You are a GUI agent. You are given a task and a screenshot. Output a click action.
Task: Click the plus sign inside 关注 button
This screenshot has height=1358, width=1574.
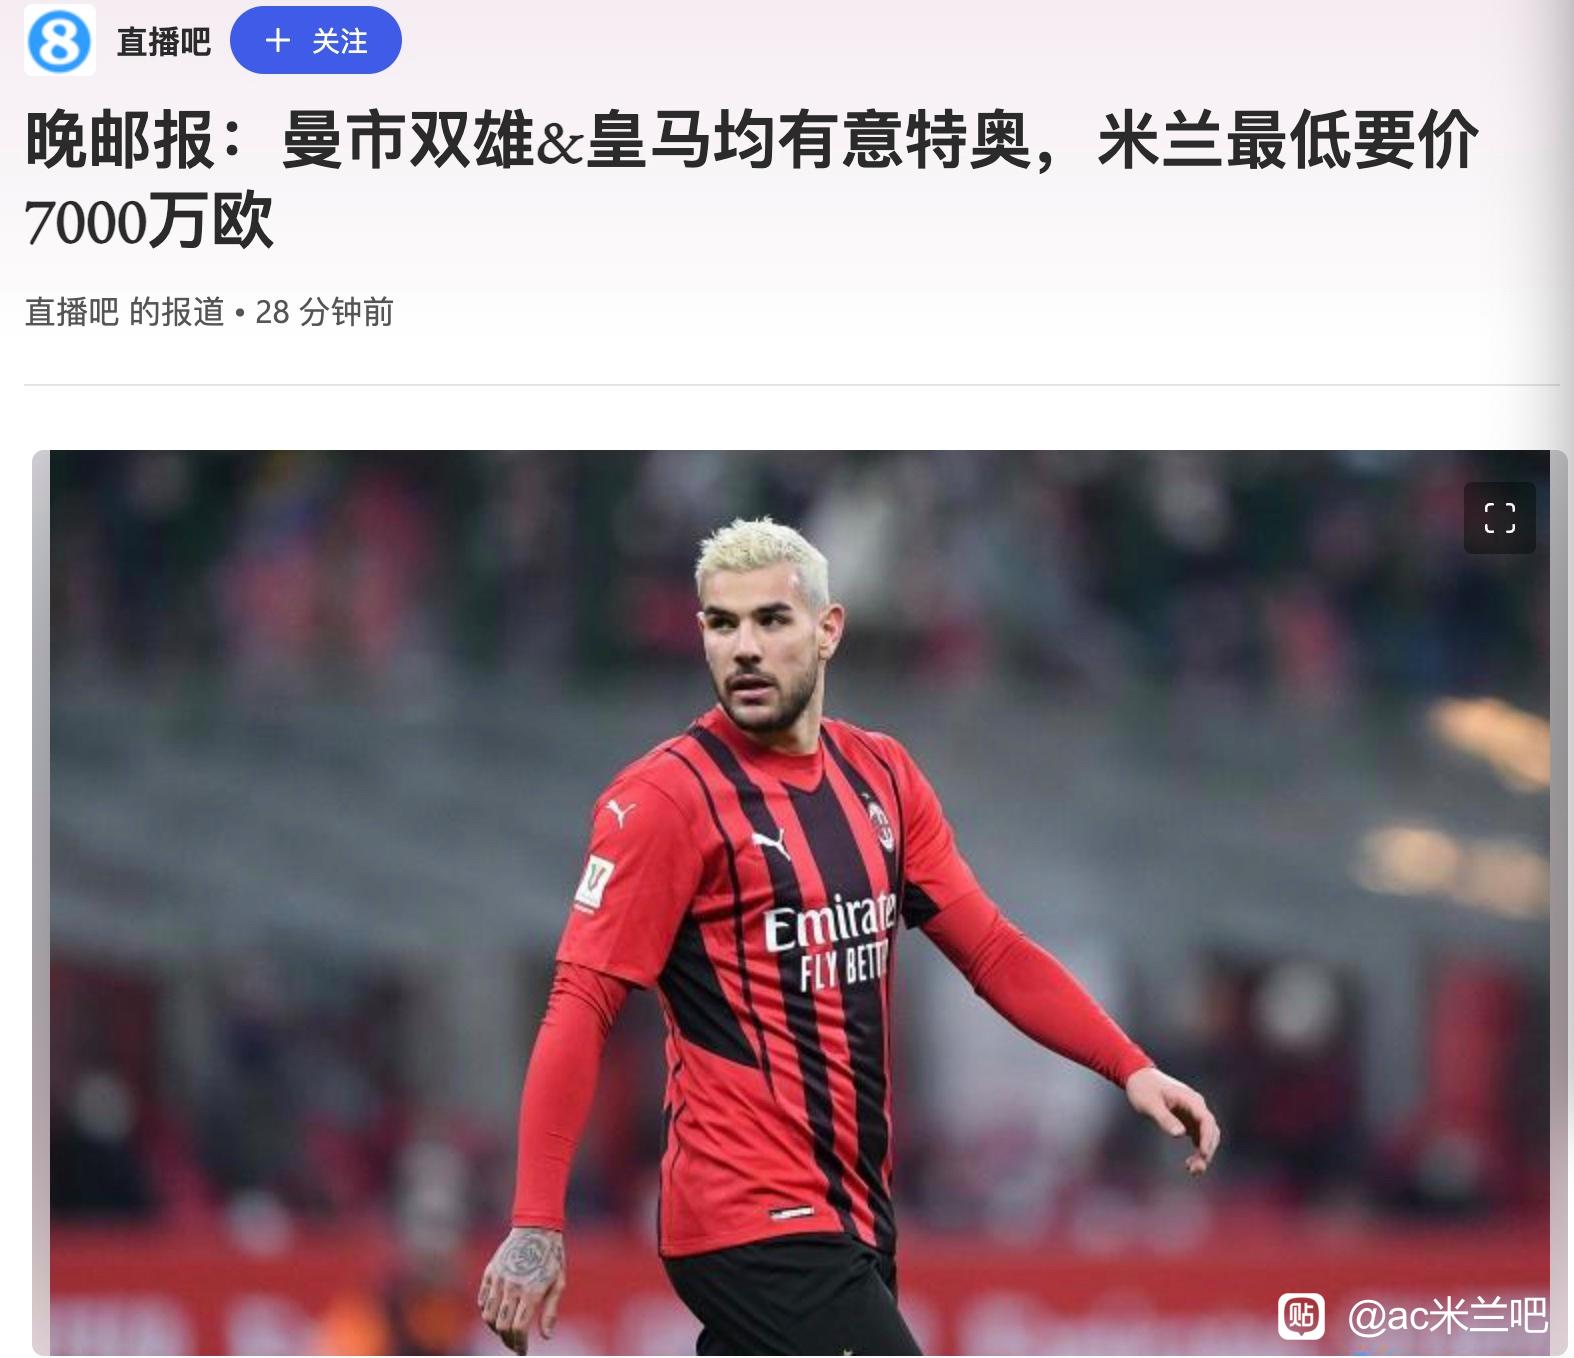point(278,41)
